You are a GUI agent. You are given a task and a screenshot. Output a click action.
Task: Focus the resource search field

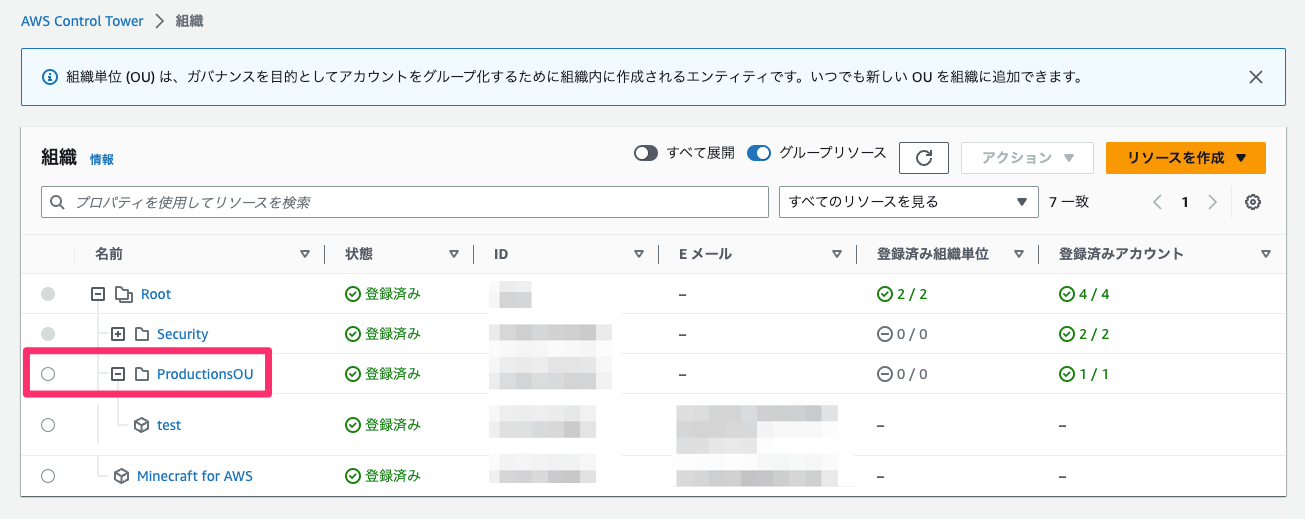[405, 202]
